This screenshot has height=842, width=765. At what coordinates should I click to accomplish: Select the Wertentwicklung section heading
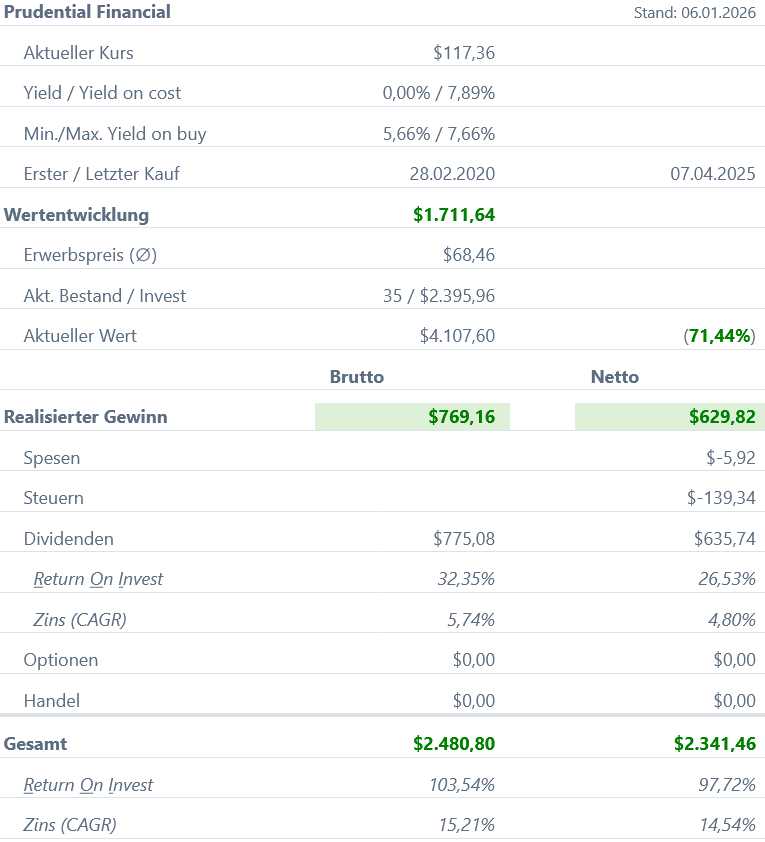click(77, 214)
